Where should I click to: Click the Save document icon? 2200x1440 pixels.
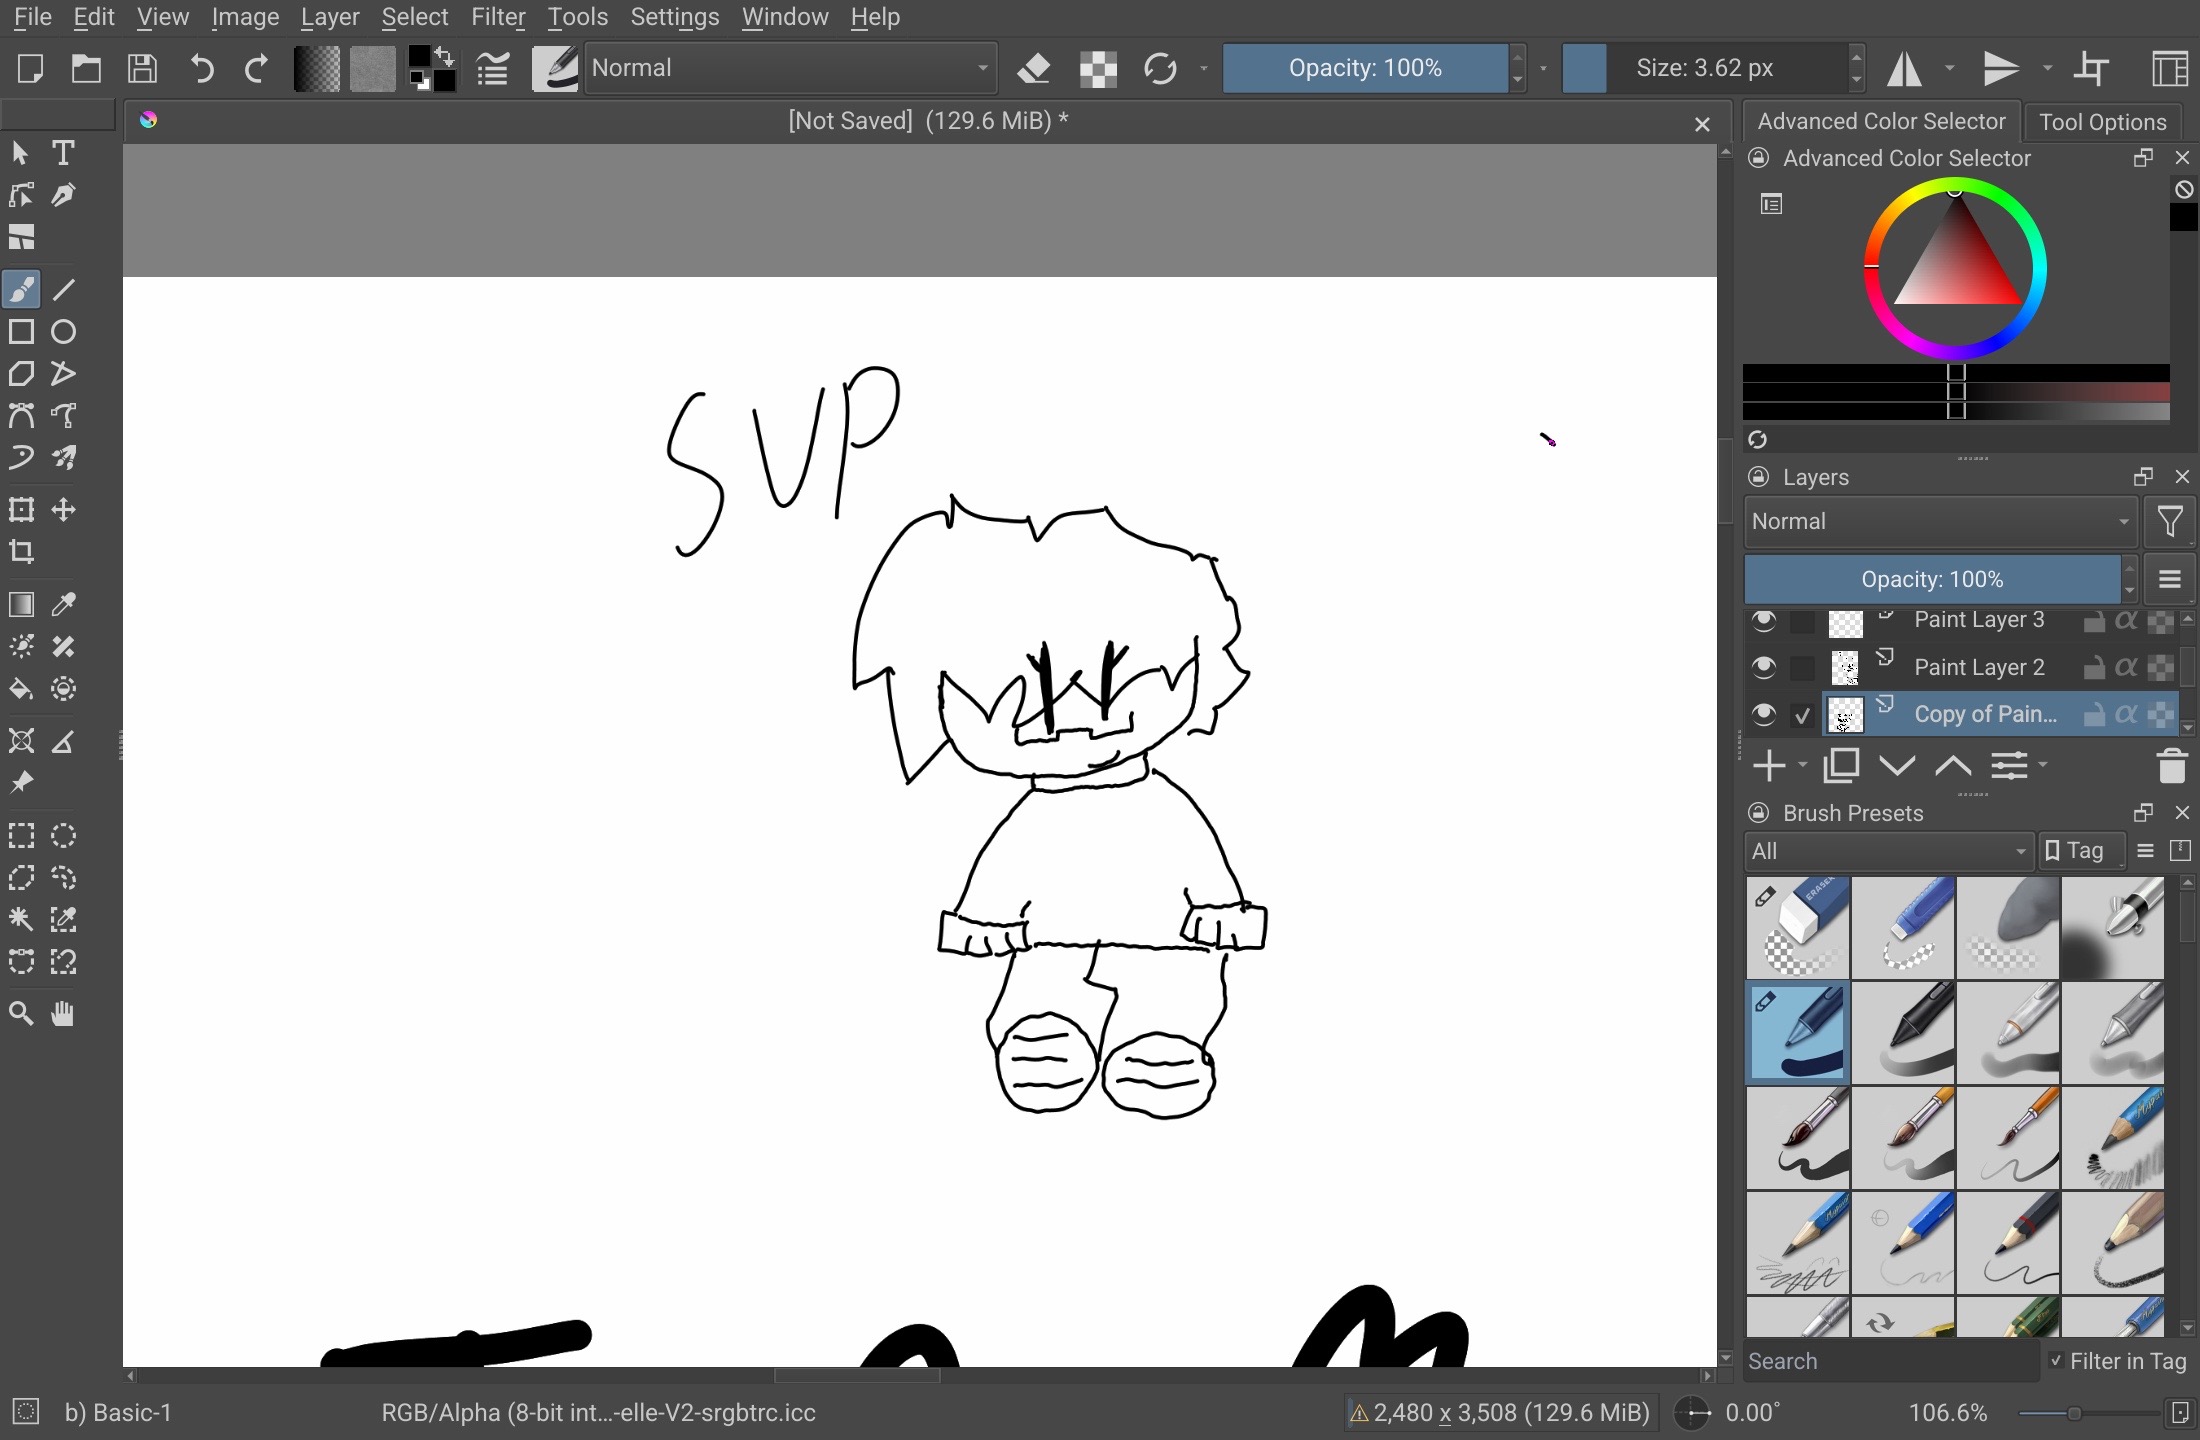point(143,68)
